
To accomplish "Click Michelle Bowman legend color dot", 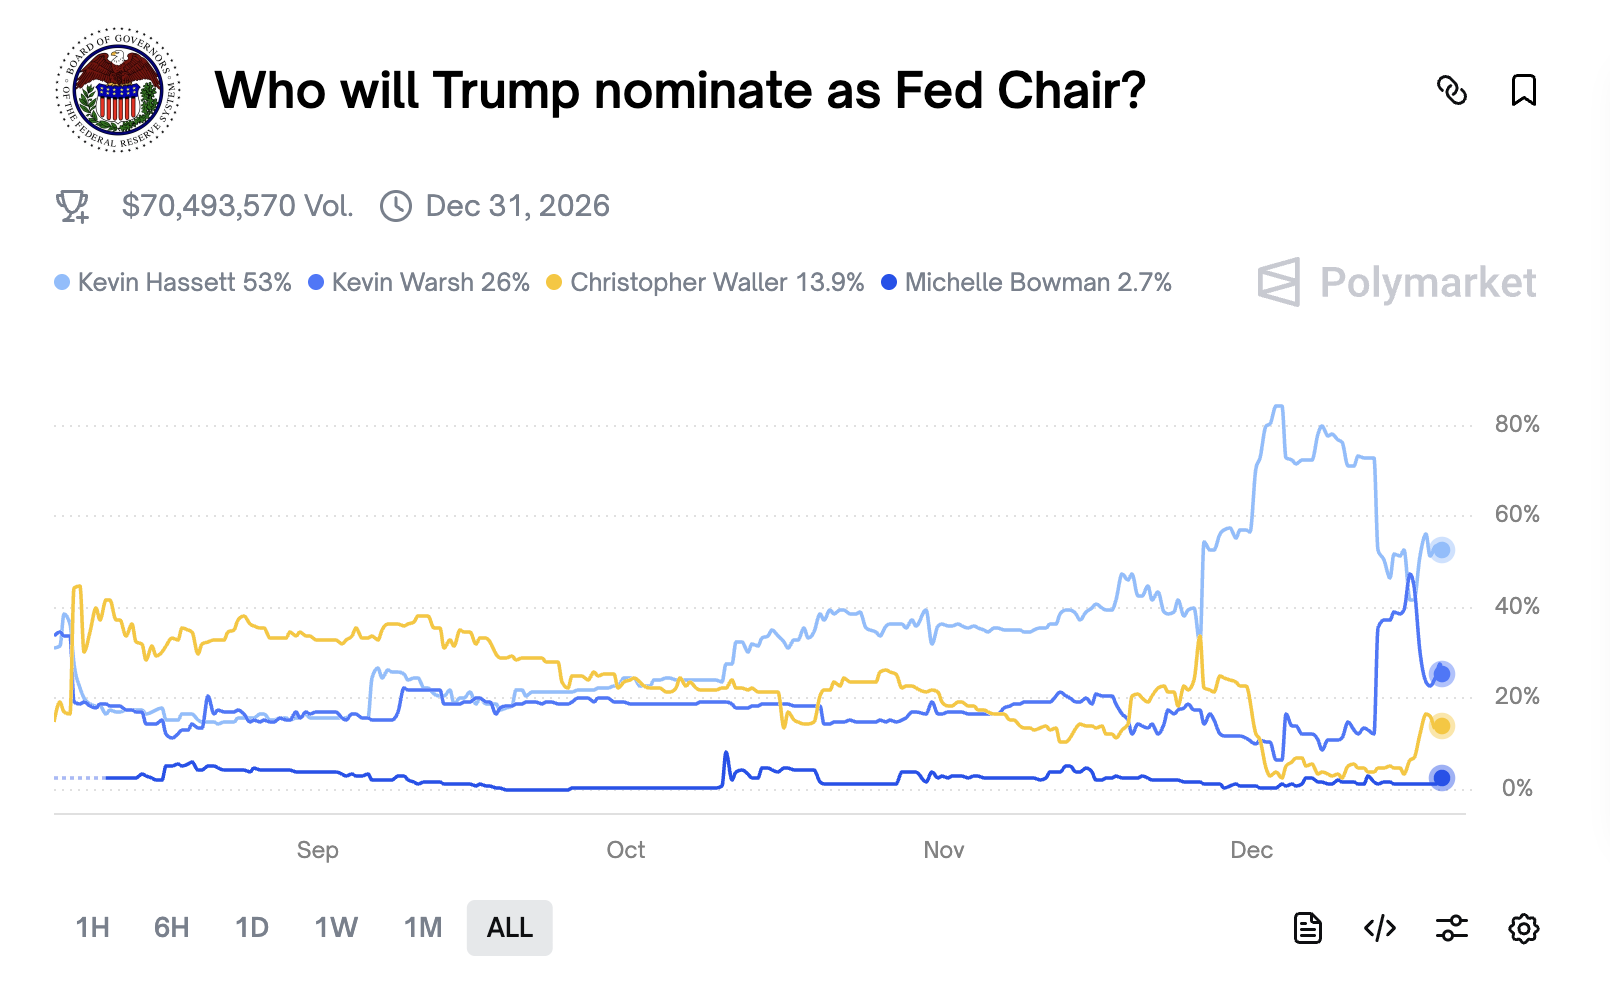I will [x=889, y=283].
